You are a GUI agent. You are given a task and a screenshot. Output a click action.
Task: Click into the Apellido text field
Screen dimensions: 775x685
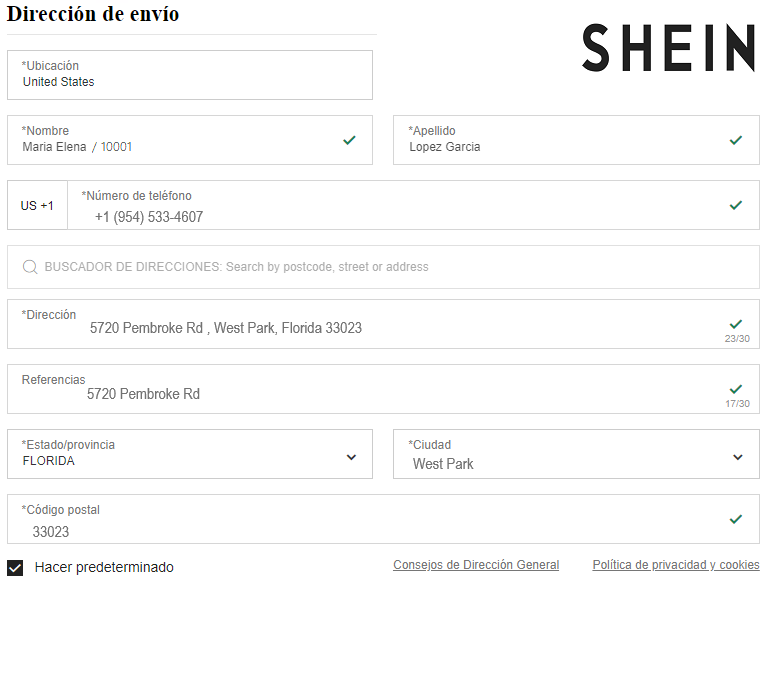click(x=560, y=146)
